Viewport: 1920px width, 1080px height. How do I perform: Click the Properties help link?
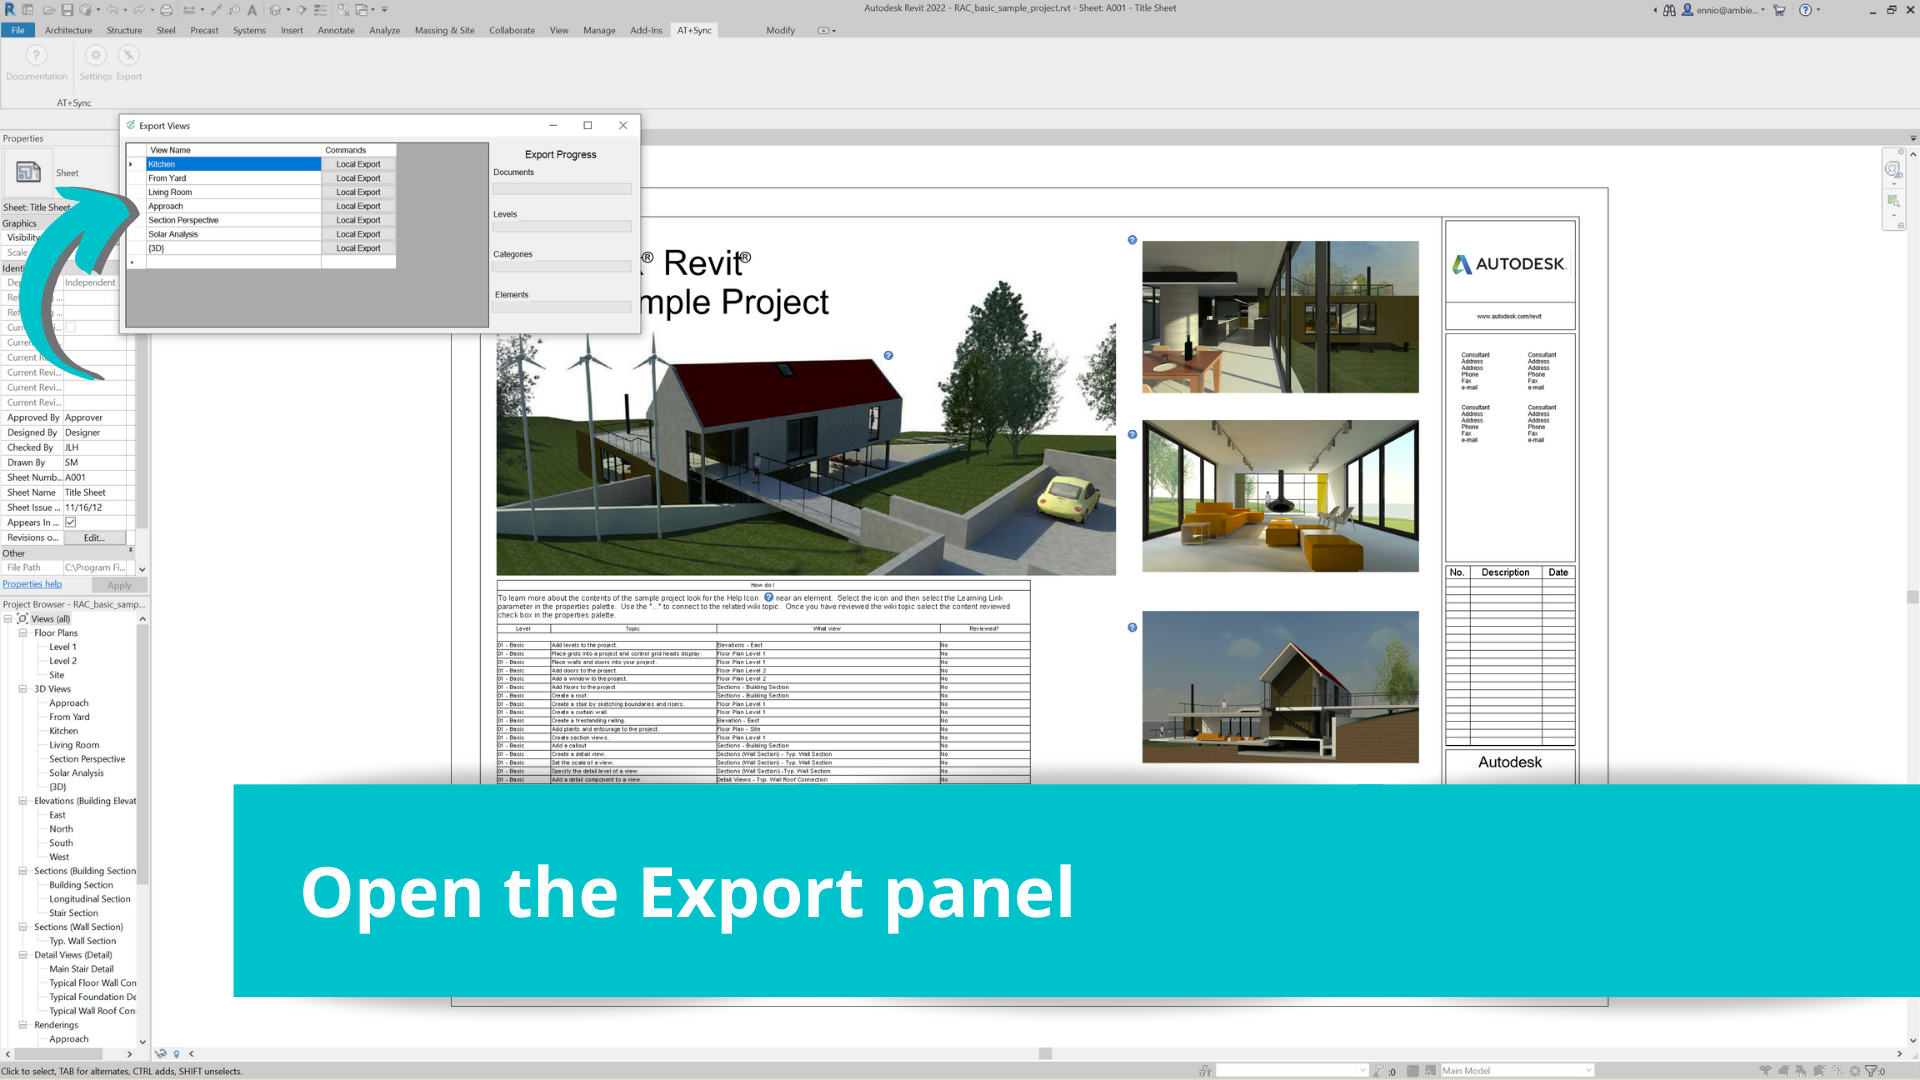pyautogui.click(x=32, y=584)
